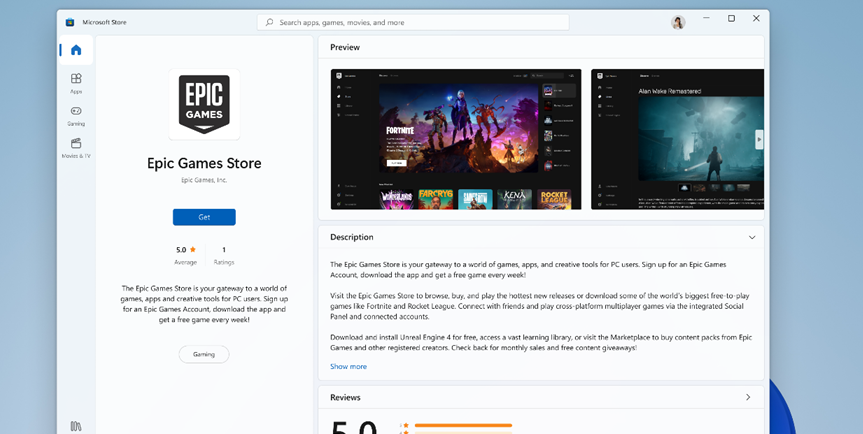Viewport: 863px width, 434px height.
Task: Collapse the Description section chevron
Action: (x=752, y=238)
